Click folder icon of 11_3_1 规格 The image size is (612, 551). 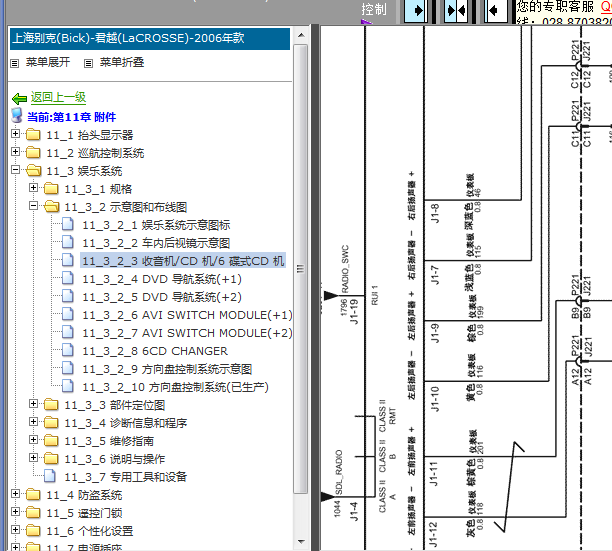[51, 188]
